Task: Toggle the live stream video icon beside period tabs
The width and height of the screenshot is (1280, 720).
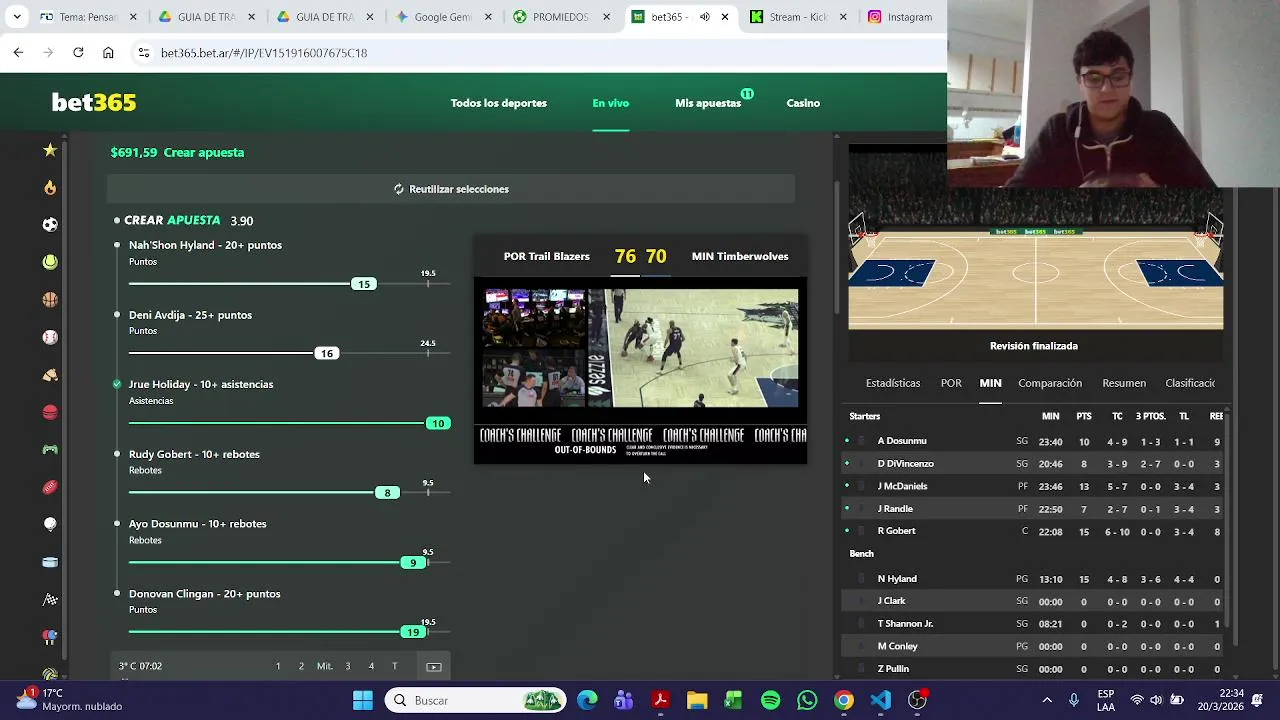Action: 434,666
